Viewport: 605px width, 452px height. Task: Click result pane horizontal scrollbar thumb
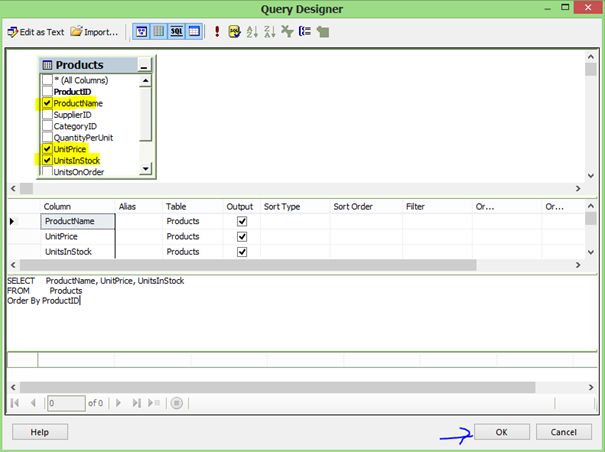pyautogui.click(x=277, y=387)
